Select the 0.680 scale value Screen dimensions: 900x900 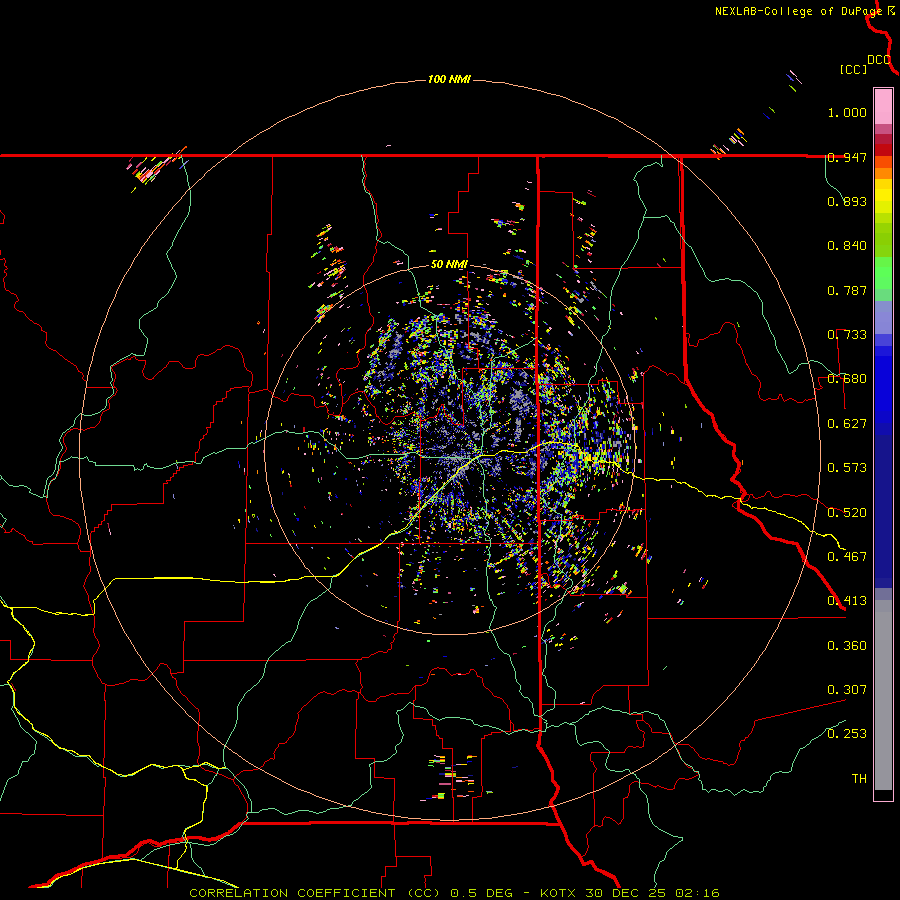[x=847, y=379]
